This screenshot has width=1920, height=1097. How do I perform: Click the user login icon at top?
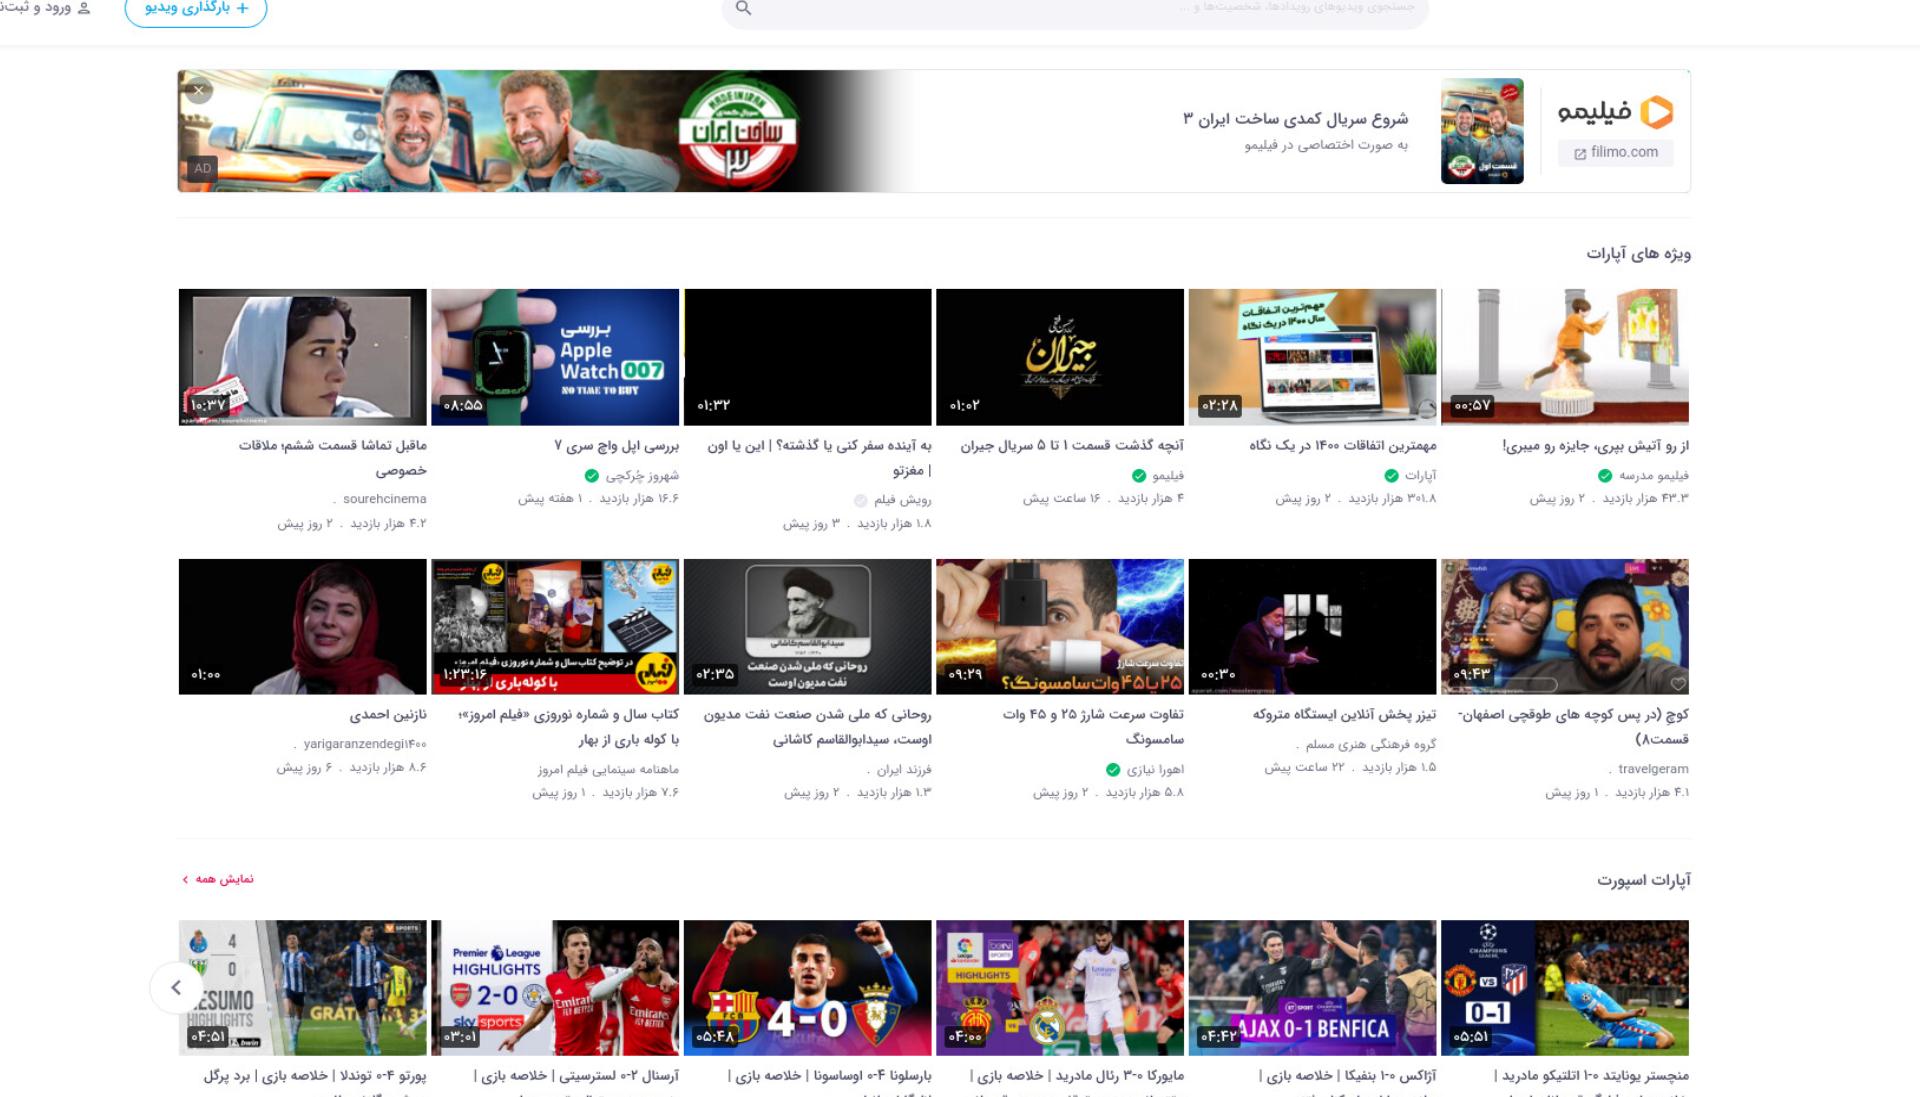(84, 8)
